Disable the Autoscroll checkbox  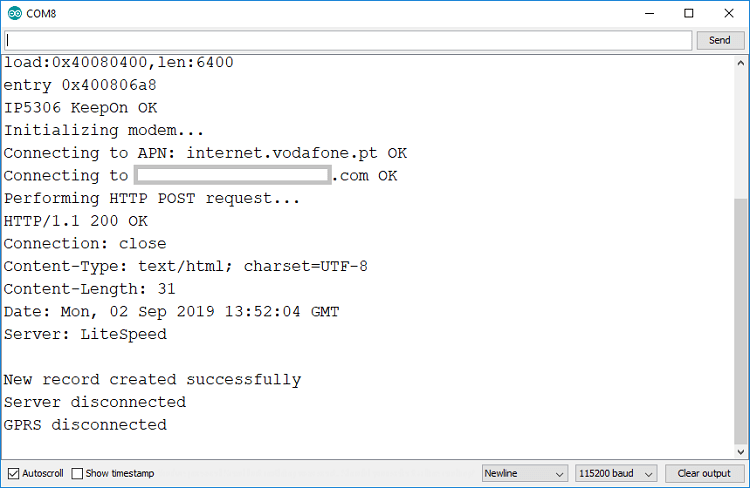click(13, 473)
